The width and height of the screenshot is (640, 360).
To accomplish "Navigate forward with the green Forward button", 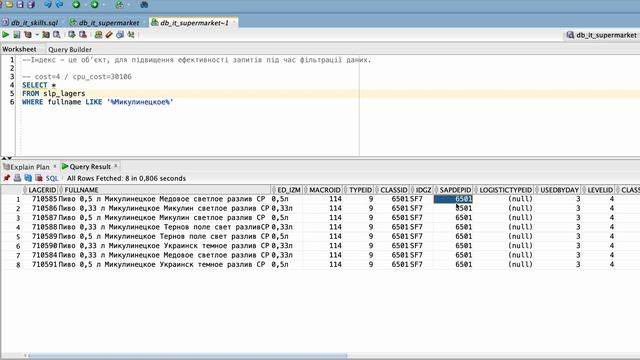I will 94,4.
